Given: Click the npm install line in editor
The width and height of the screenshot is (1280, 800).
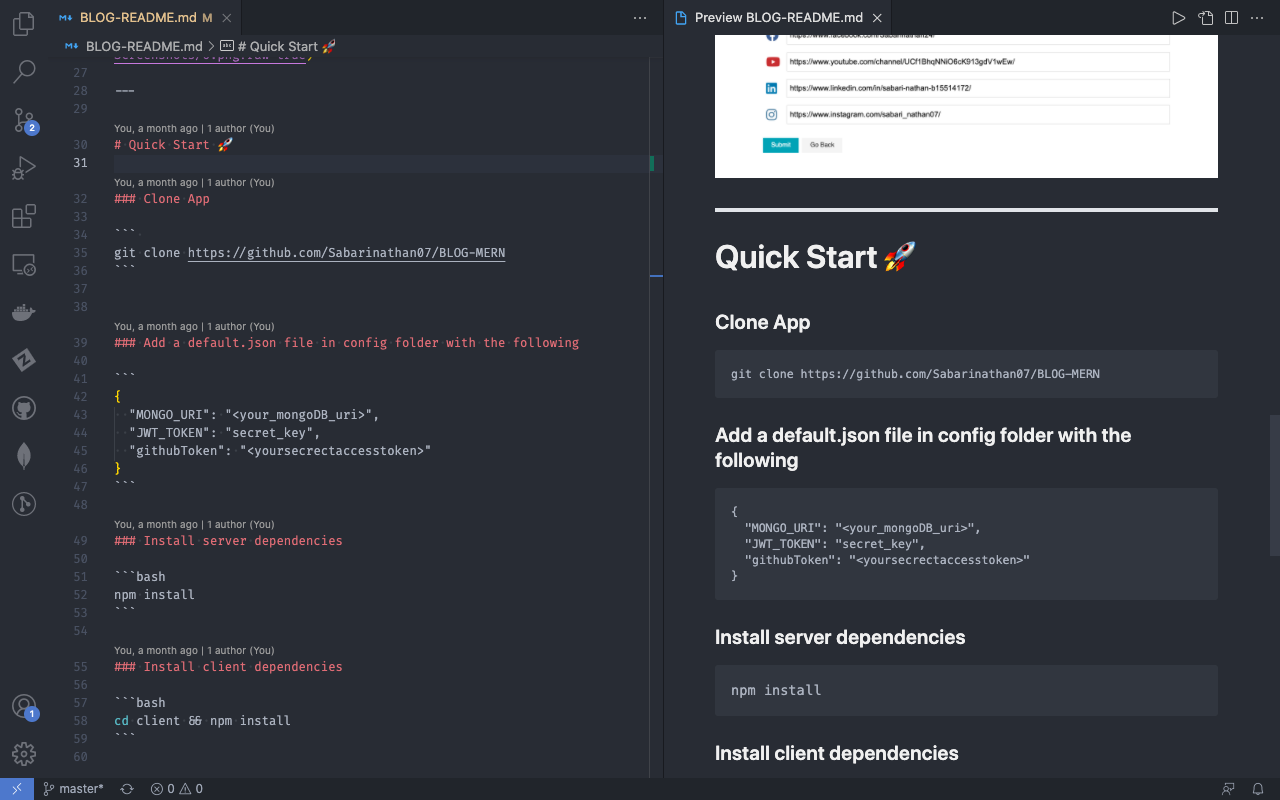Looking at the screenshot, I should coord(154,595).
